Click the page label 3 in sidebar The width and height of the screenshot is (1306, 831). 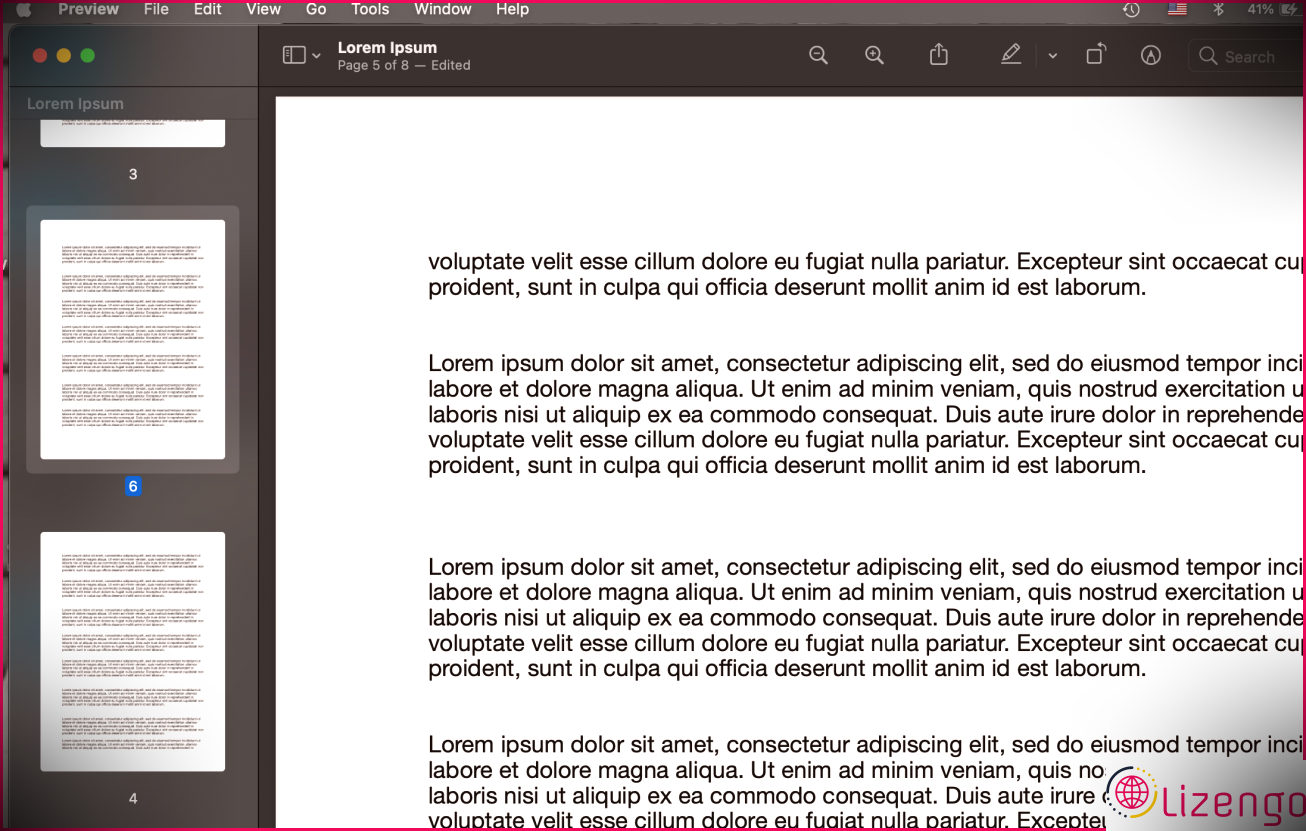pyautogui.click(x=133, y=174)
